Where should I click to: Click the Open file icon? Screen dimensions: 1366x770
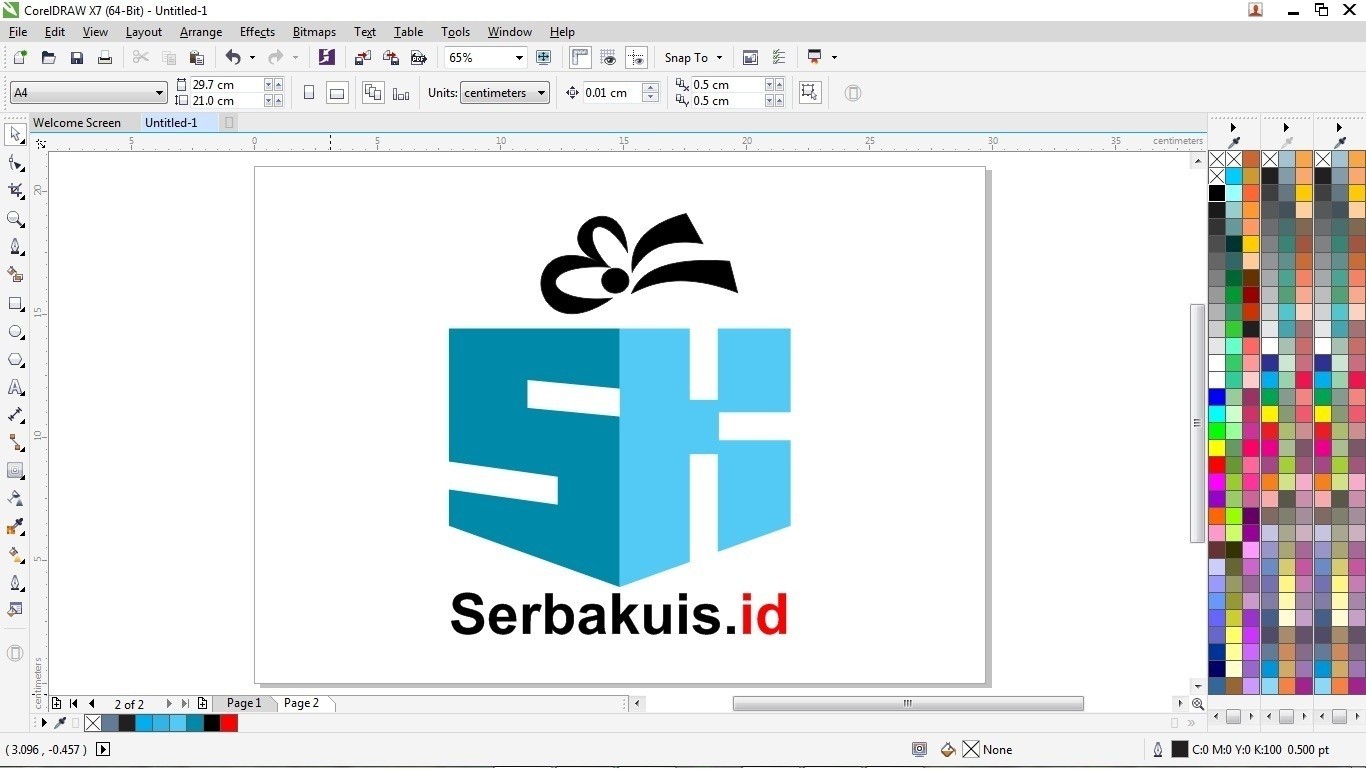point(48,58)
